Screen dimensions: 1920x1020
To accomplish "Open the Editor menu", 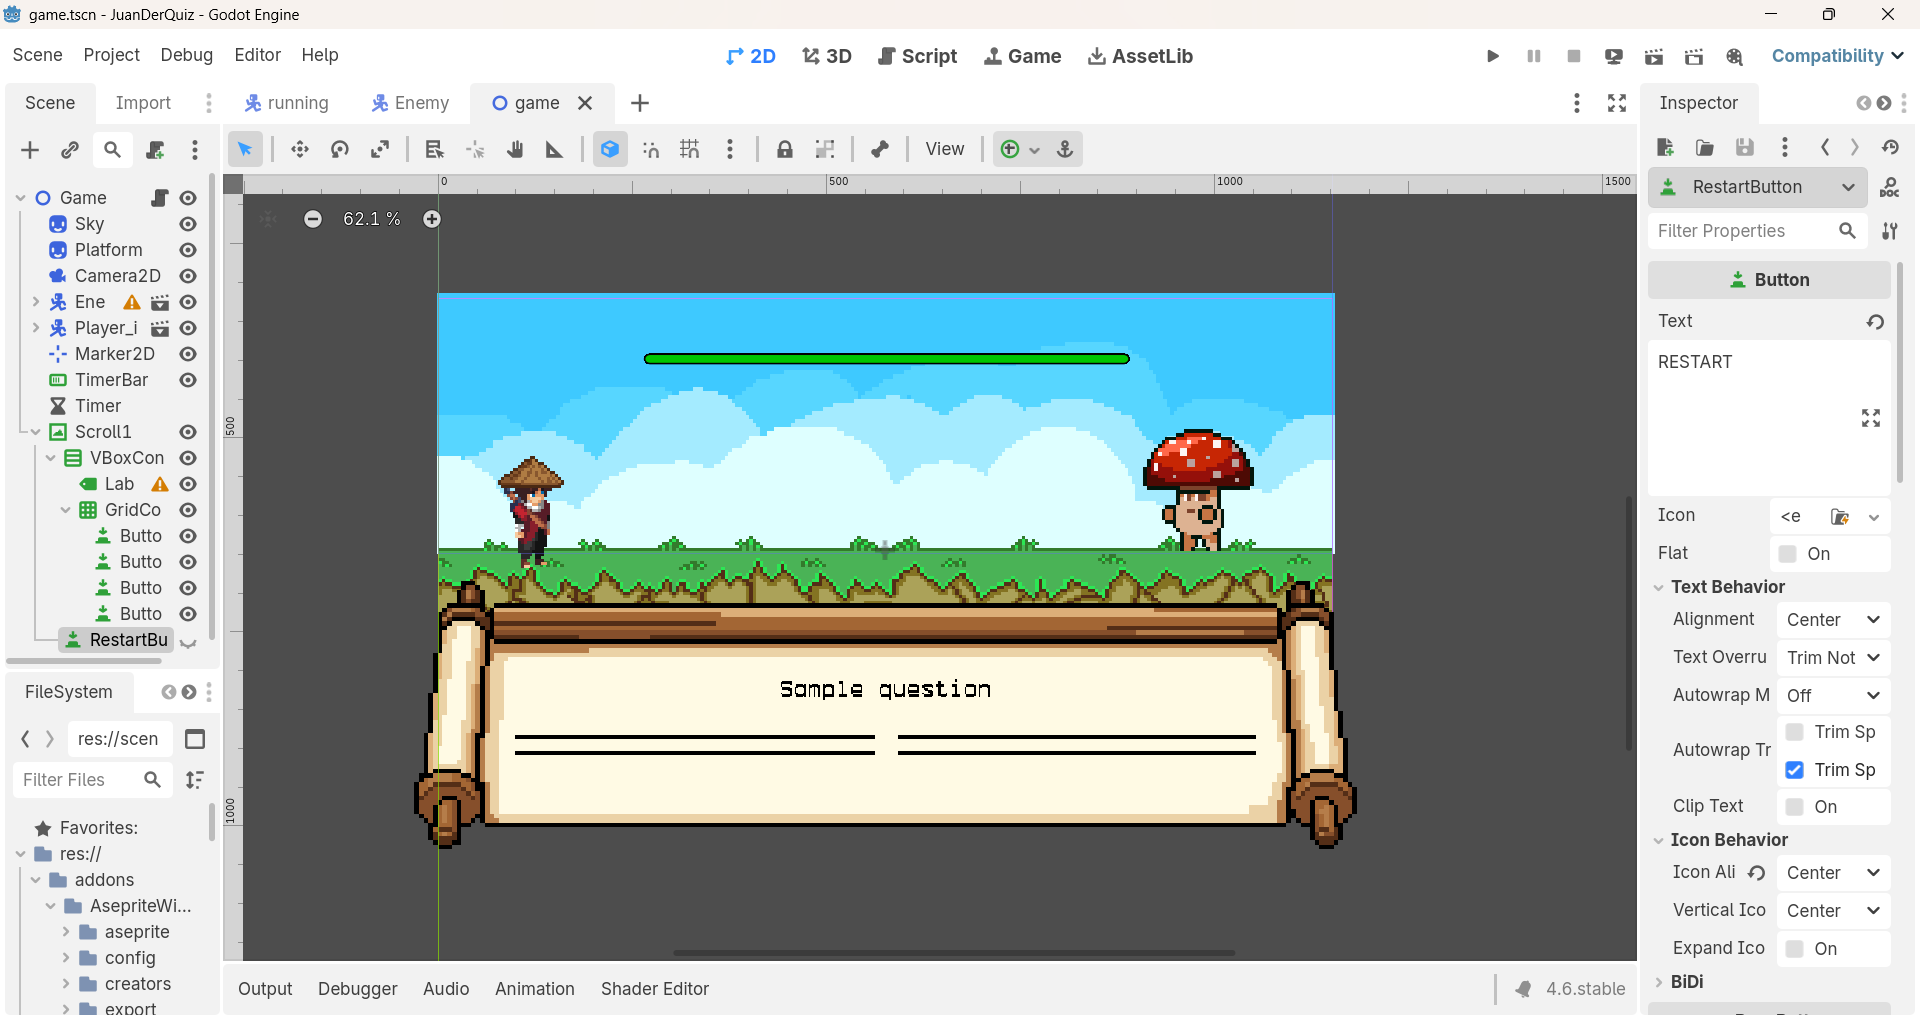I will [257, 55].
